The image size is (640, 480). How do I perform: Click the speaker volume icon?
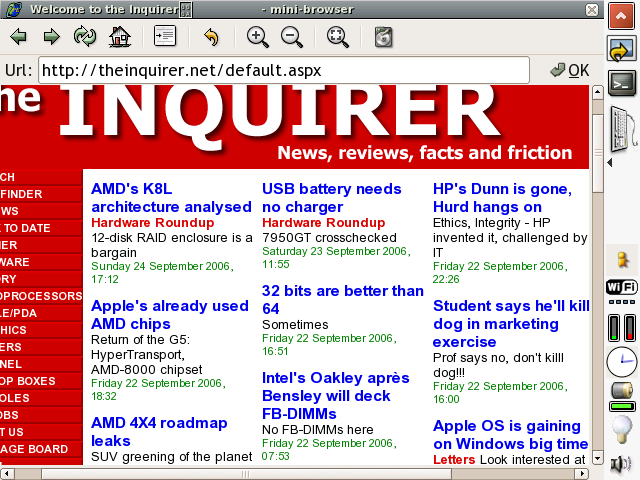(621, 464)
